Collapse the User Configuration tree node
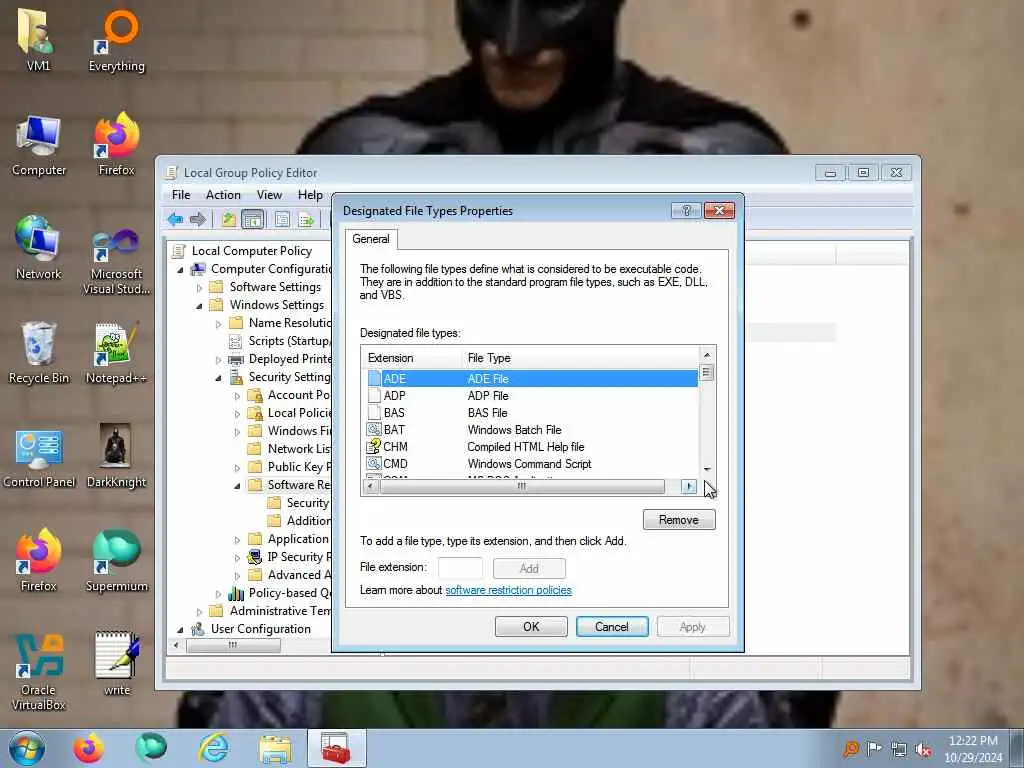This screenshot has height=768, width=1024. pyautogui.click(x=181, y=630)
